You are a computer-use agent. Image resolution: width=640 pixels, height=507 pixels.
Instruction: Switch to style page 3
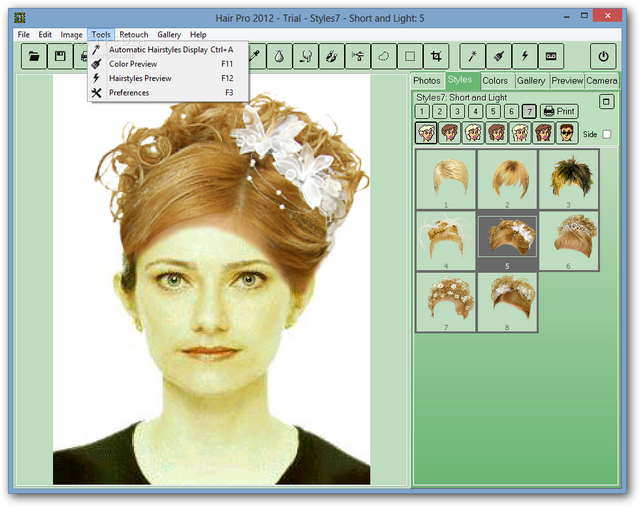(457, 111)
